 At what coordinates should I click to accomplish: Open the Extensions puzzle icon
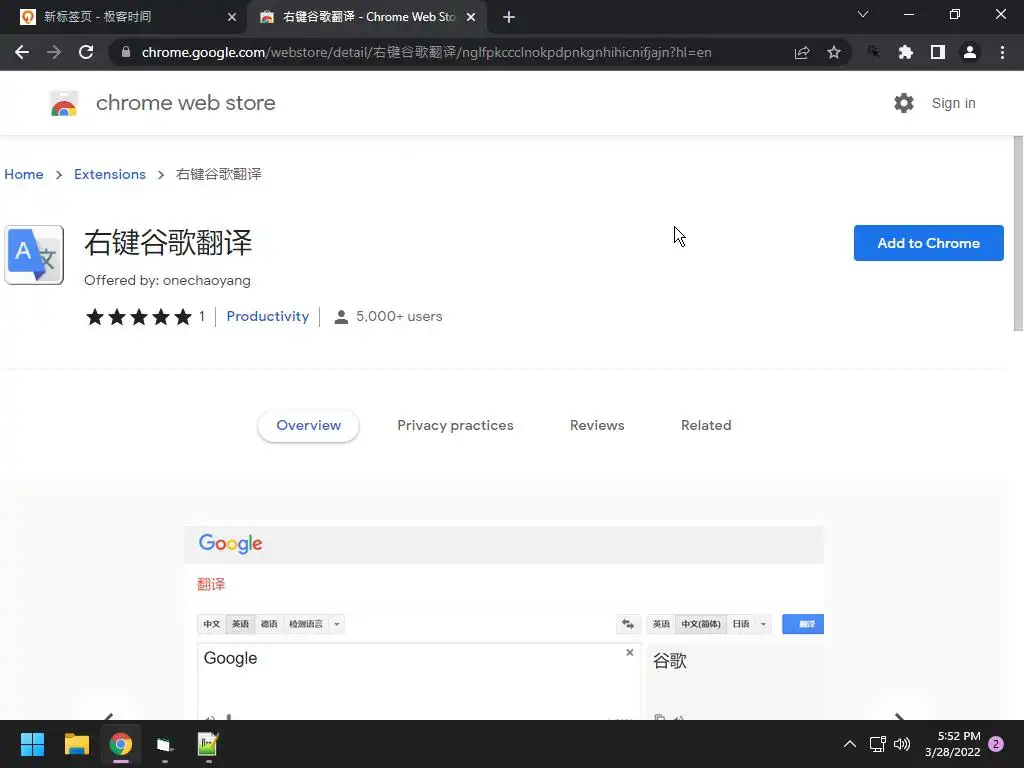point(905,52)
